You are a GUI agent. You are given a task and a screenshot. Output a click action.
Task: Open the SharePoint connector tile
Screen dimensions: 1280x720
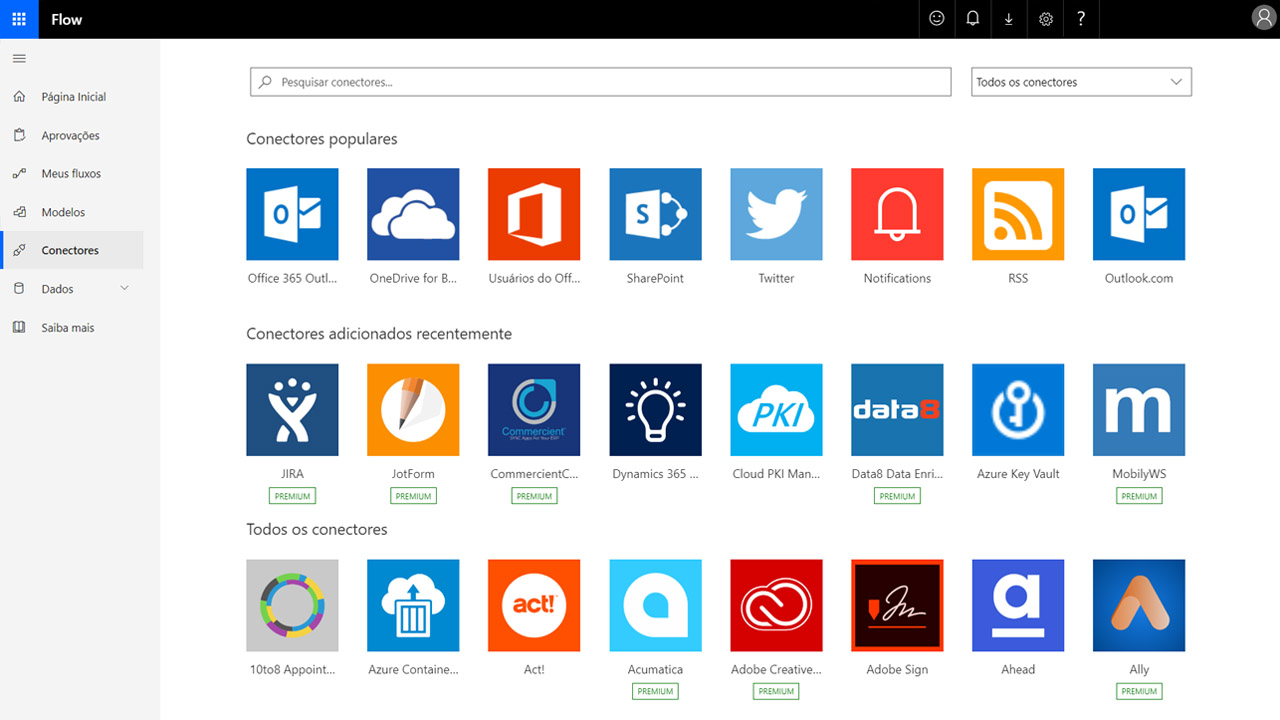point(655,214)
